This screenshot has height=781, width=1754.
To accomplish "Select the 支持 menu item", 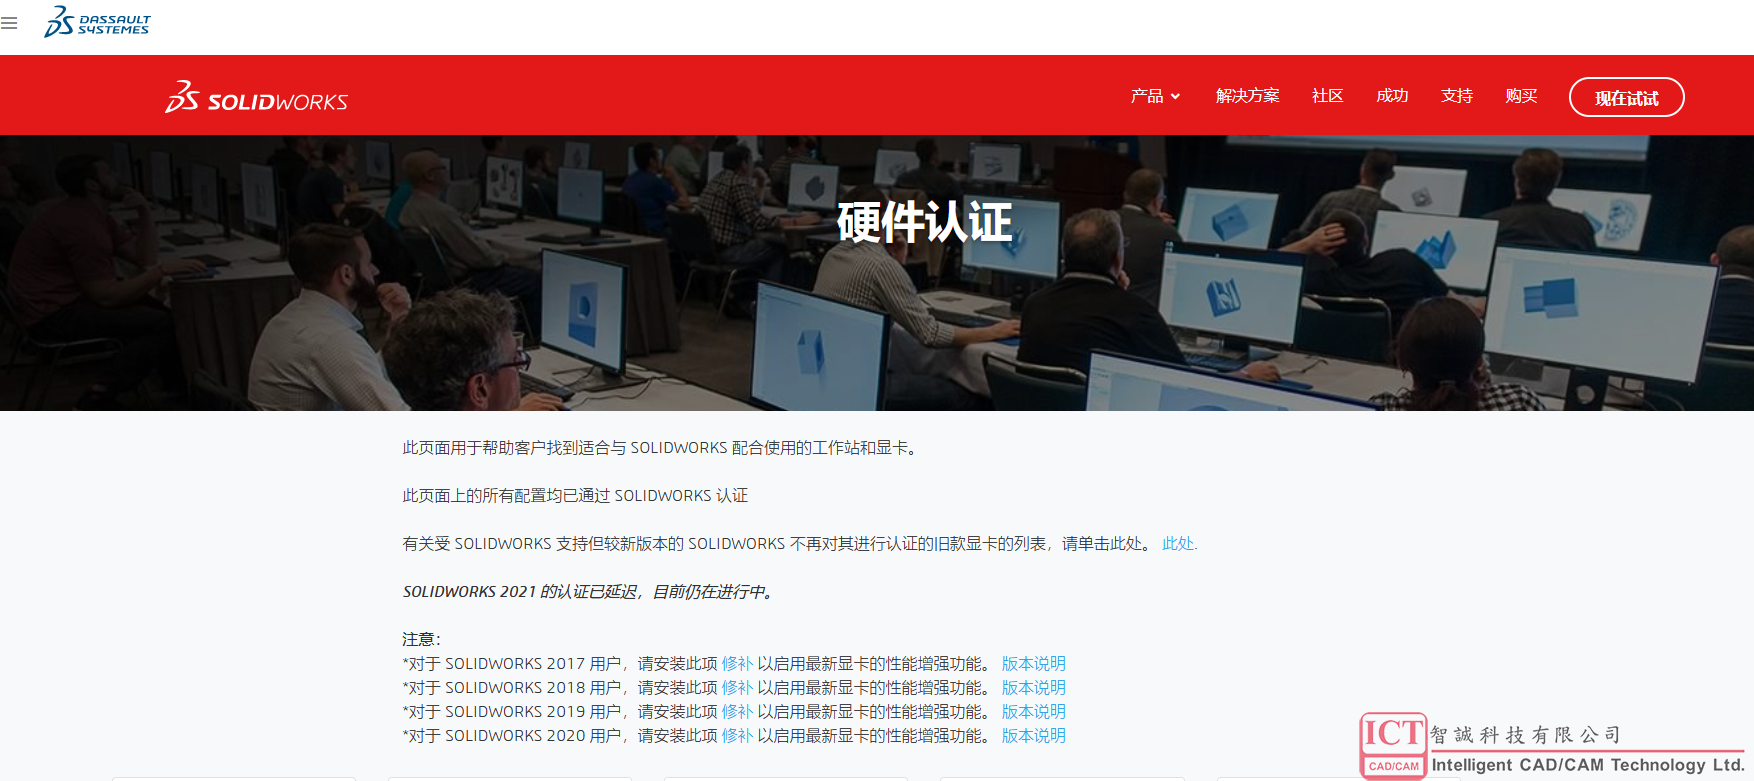I will pyautogui.click(x=1456, y=96).
